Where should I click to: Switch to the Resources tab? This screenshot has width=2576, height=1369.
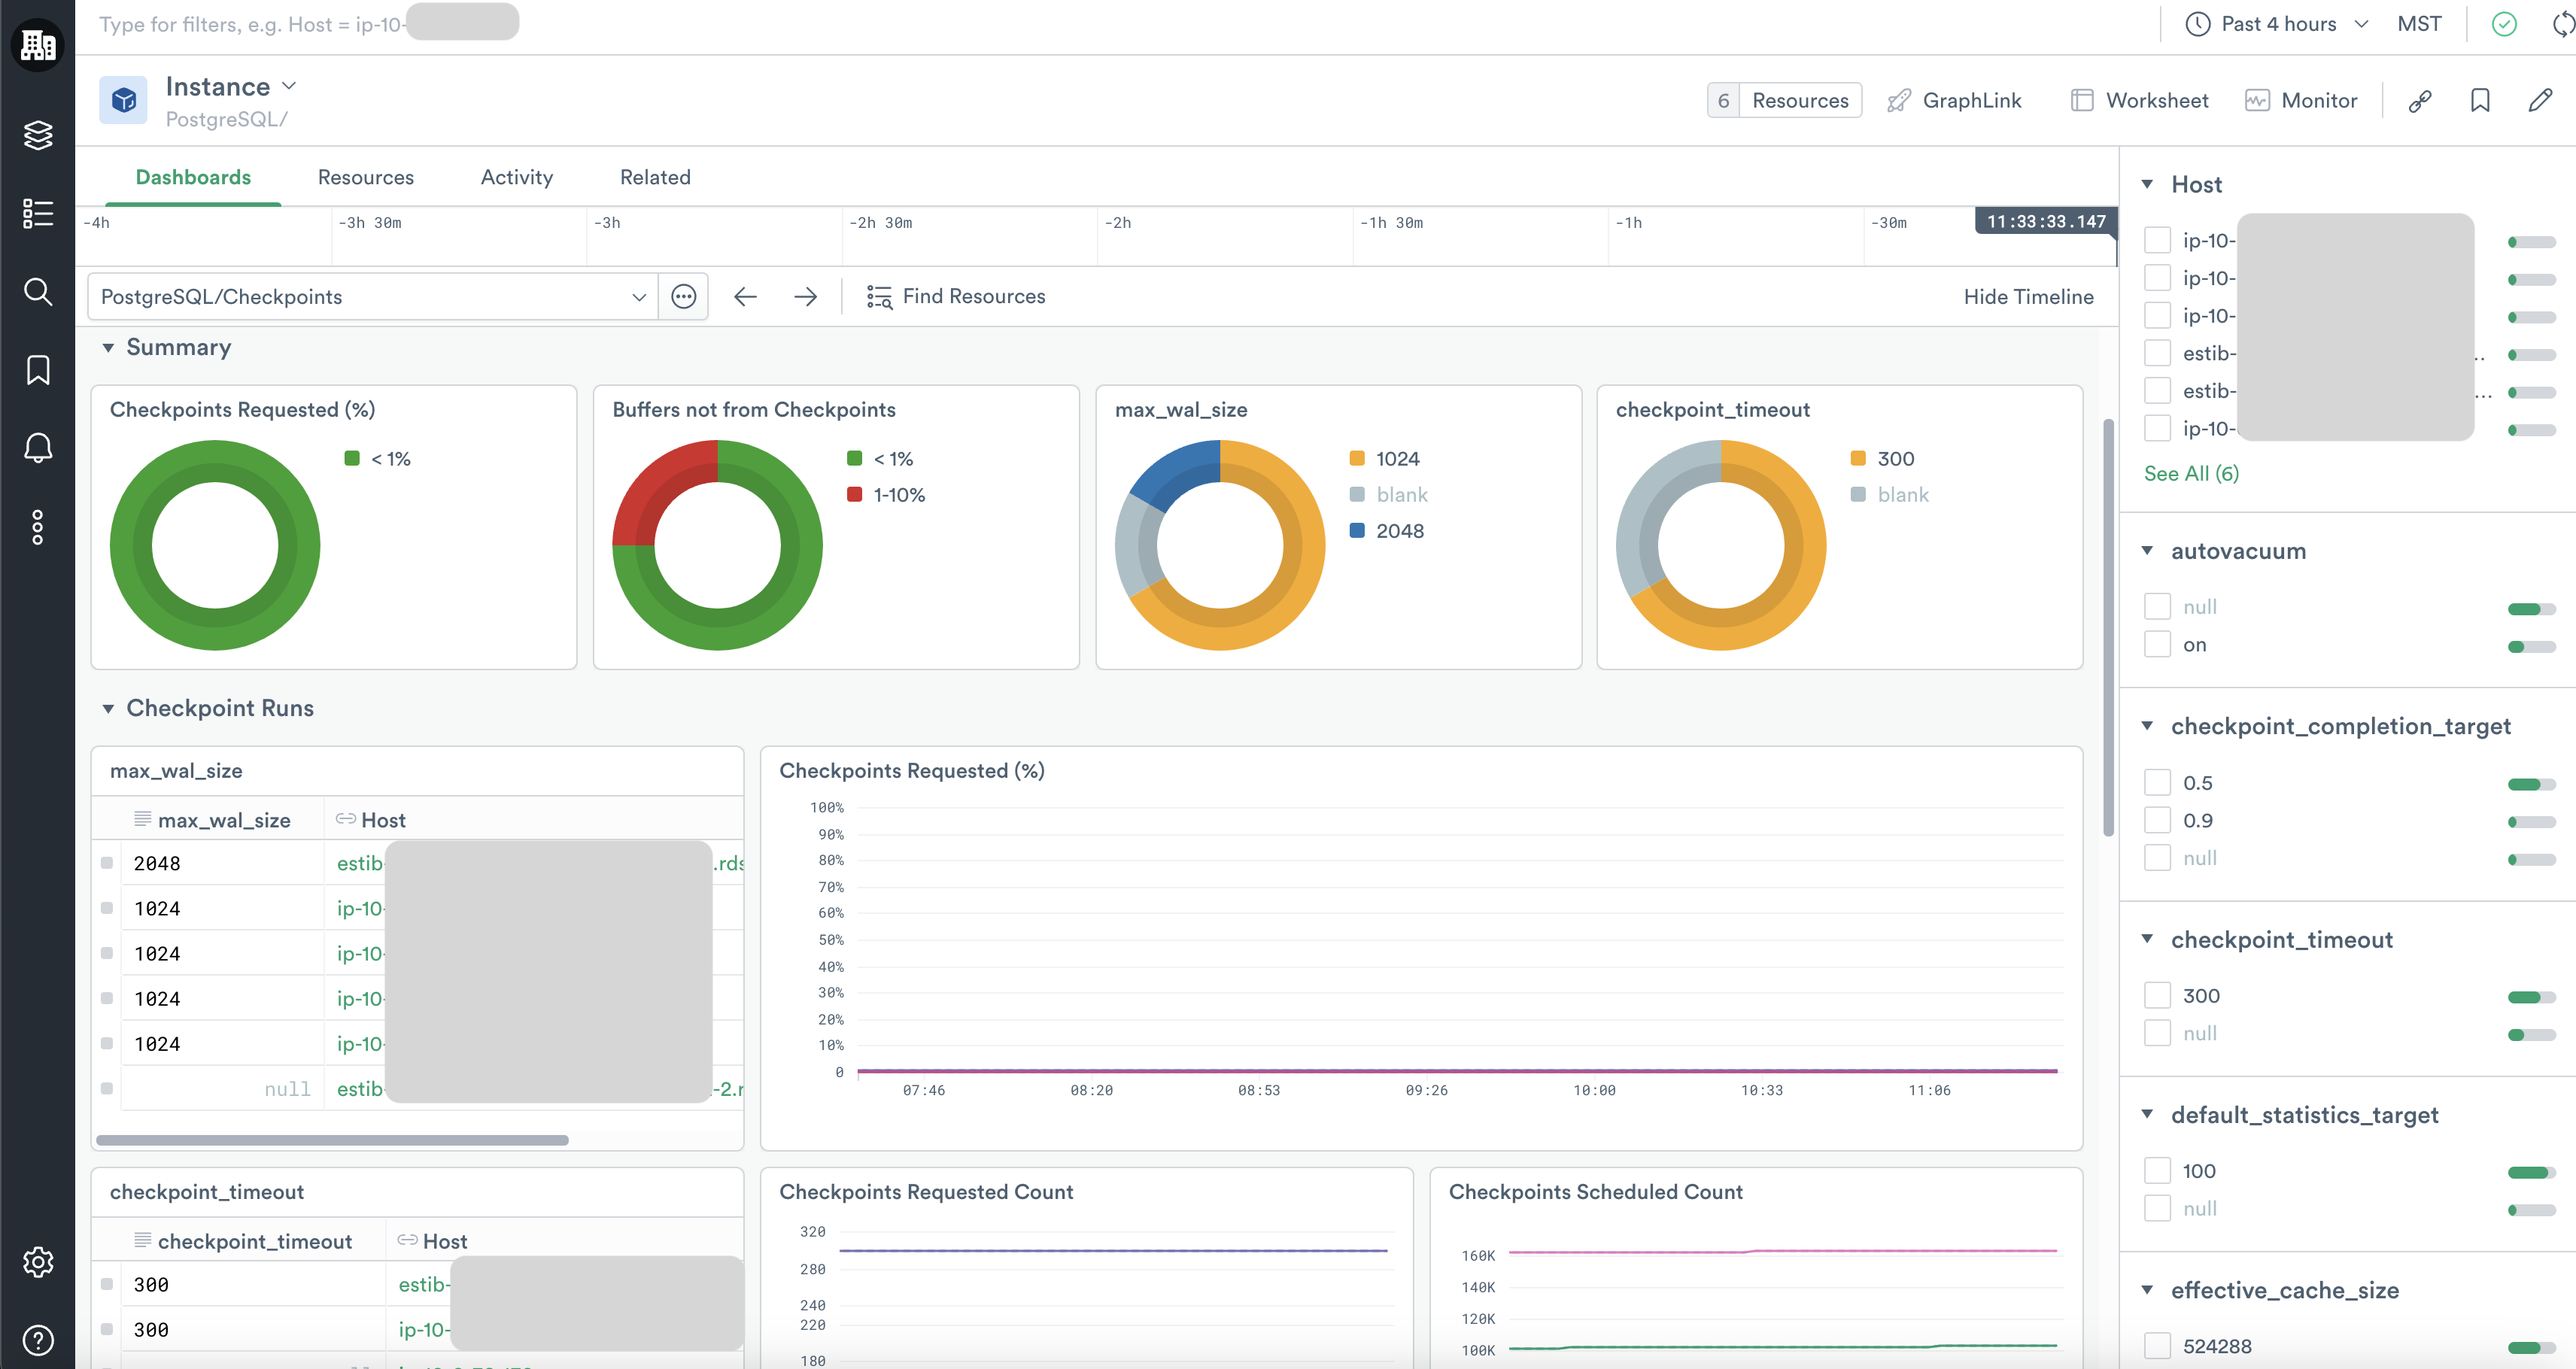pyautogui.click(x=365, y=177)
